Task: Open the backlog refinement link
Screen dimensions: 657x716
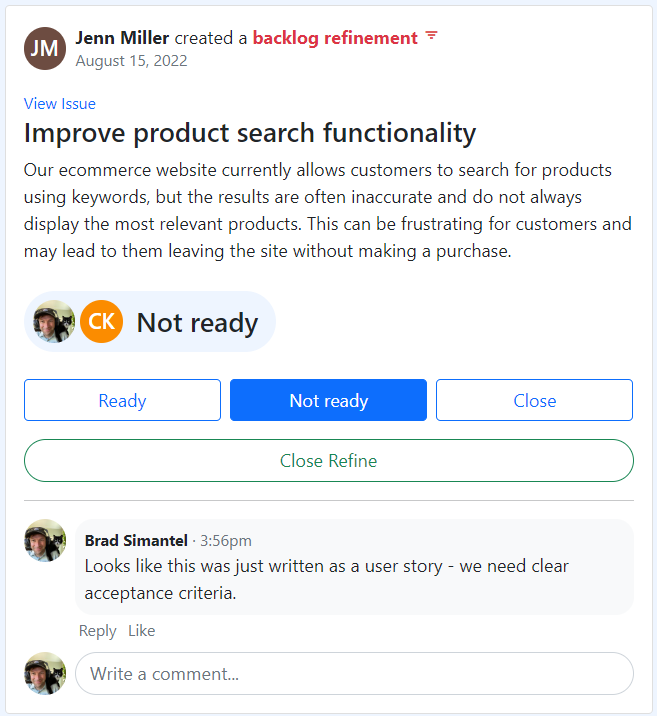Action: [x=335, y=38]
